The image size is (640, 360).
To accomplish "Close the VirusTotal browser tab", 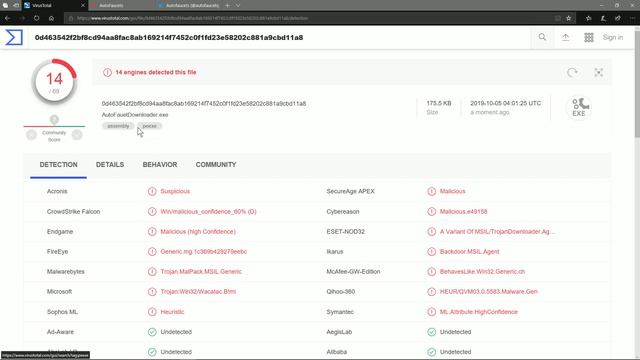I will tap(83, 5).
